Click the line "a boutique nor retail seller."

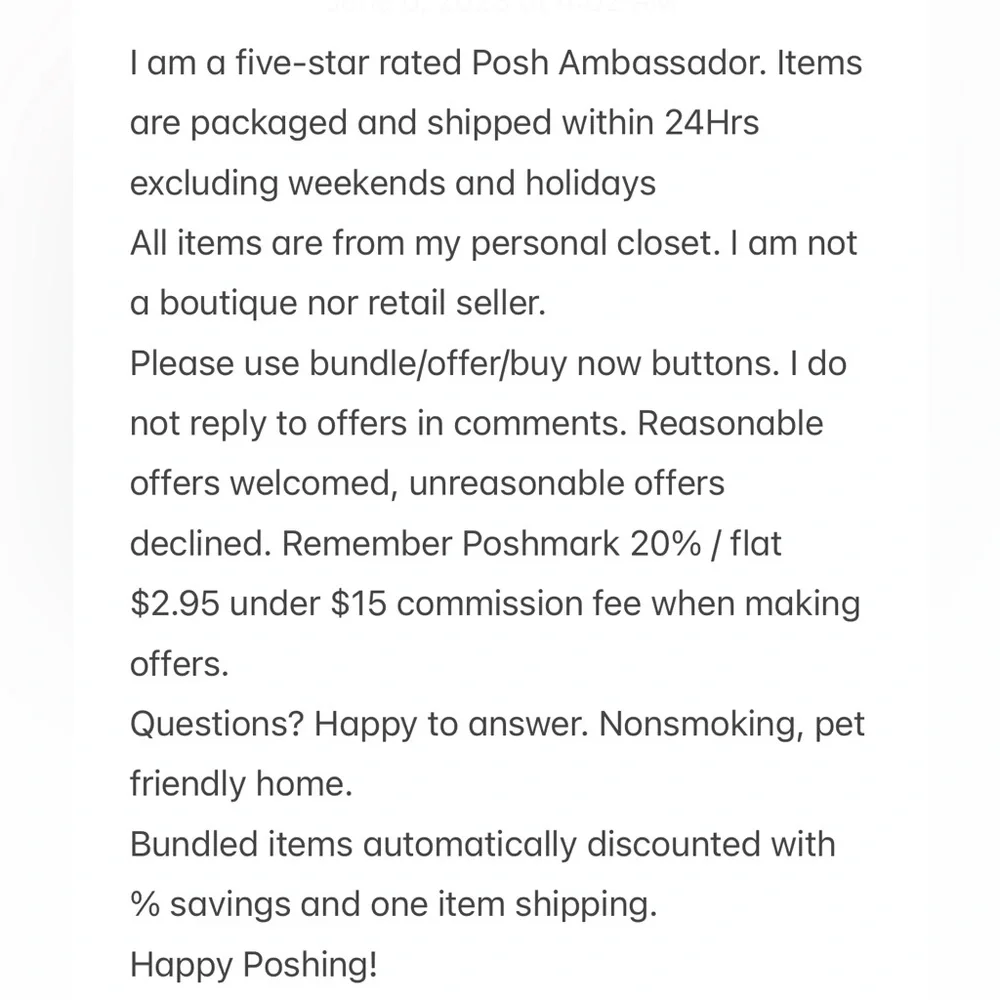[338, 303]
